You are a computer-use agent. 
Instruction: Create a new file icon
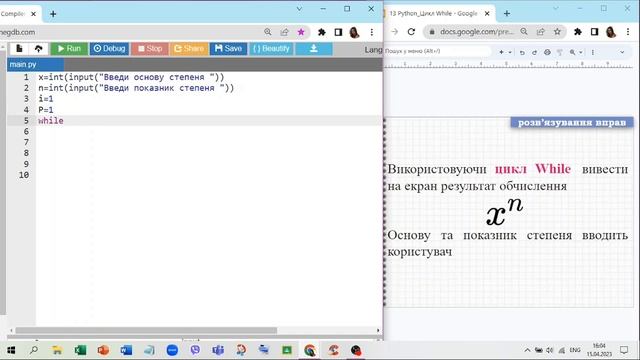point(19,49)
